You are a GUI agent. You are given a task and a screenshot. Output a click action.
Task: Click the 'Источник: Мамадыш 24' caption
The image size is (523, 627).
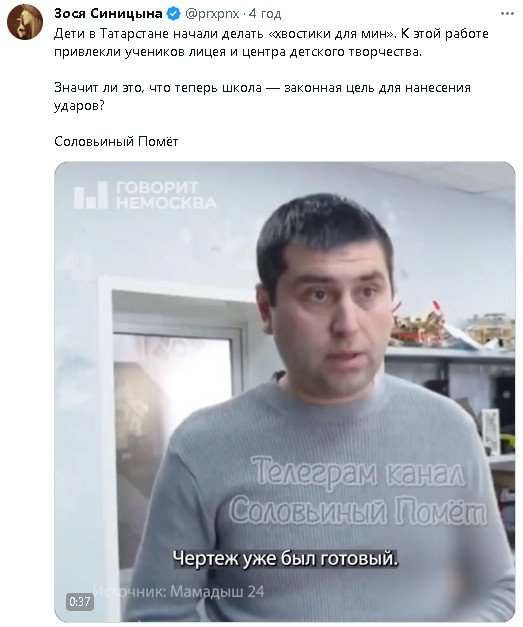pyautogui.click(x=179, y=591)
